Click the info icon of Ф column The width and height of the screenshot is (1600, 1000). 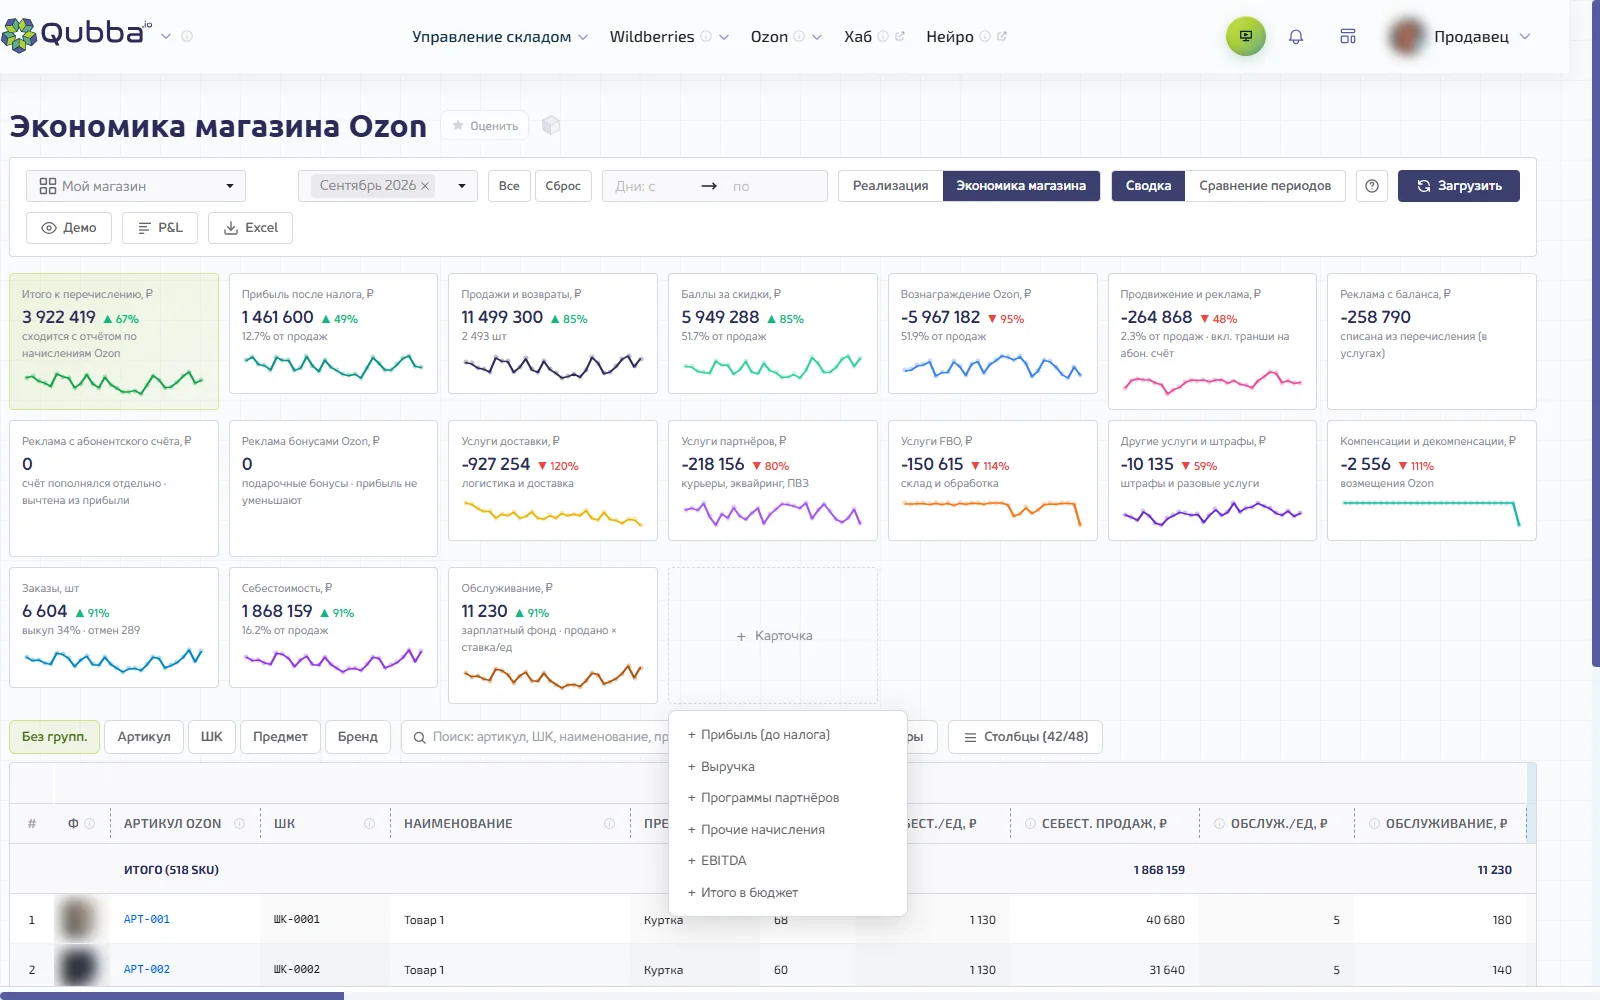(89, 824)
